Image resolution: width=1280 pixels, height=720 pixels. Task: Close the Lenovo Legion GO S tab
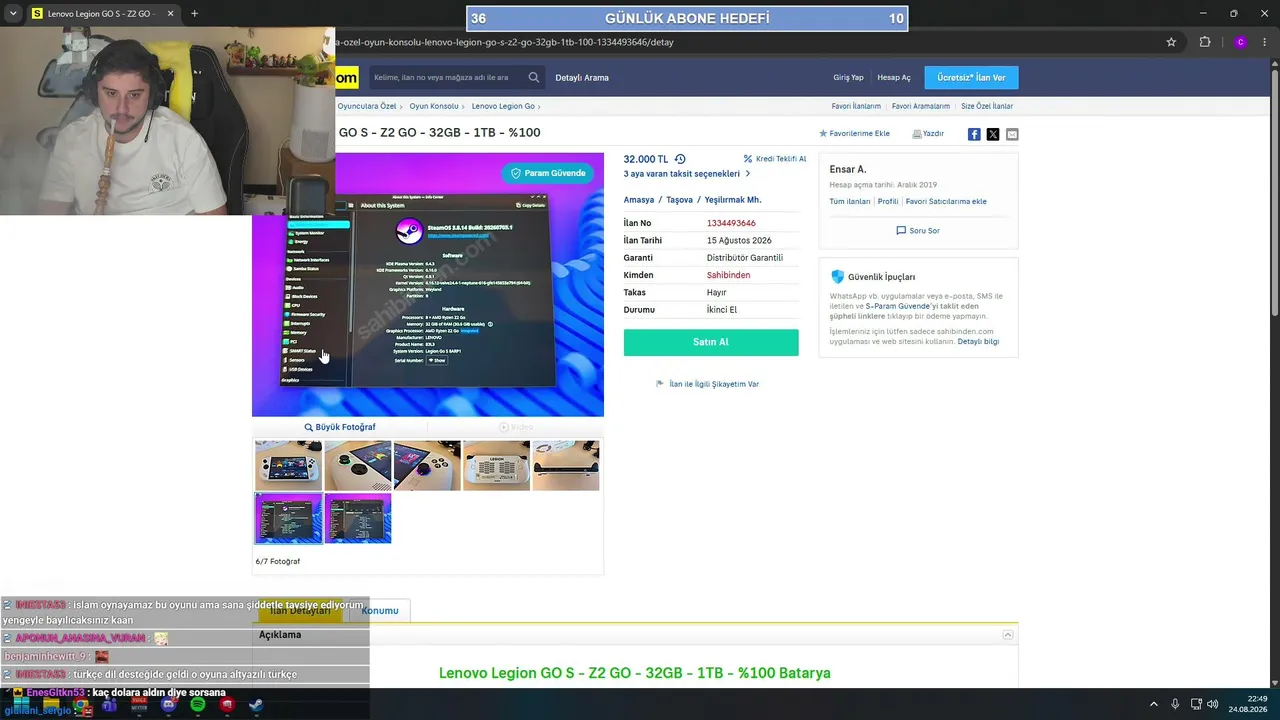170,14
